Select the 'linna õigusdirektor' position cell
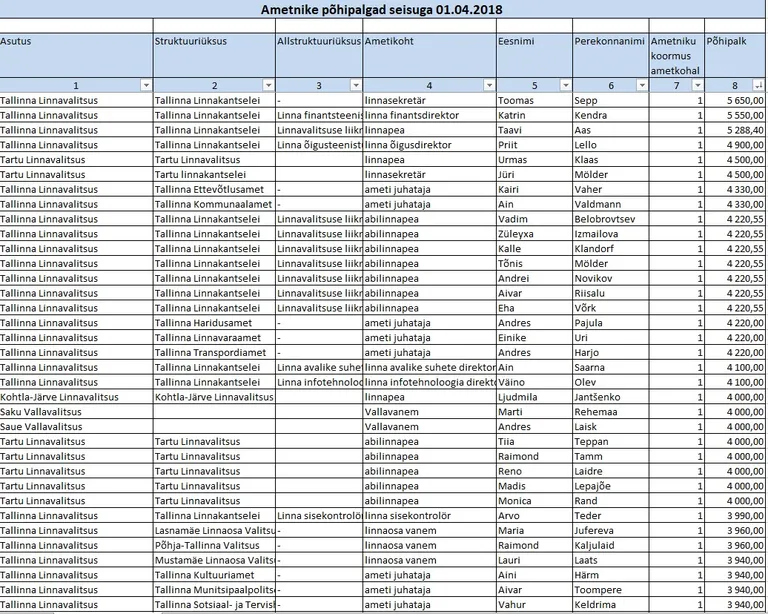This screenshot has height=614, width=768. point(430,145)
